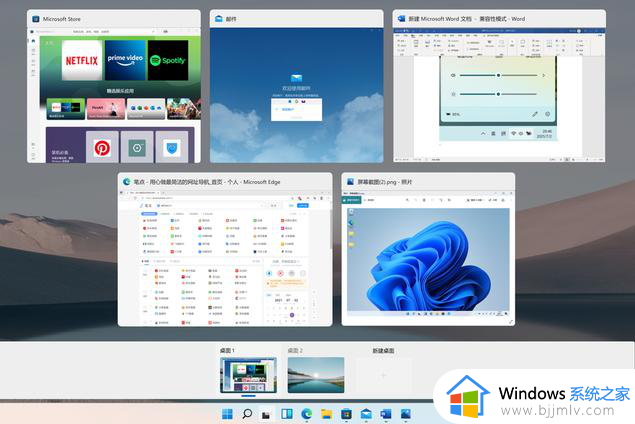Open the Widgets panel from the taskbar
This screenshot has height=424, width=635.
pos(286,414)
